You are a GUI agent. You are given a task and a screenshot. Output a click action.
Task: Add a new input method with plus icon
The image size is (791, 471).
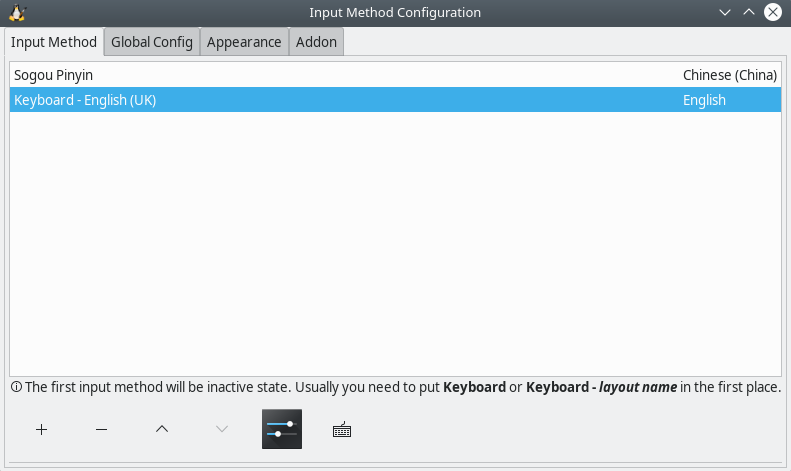[x=41, y=429]
